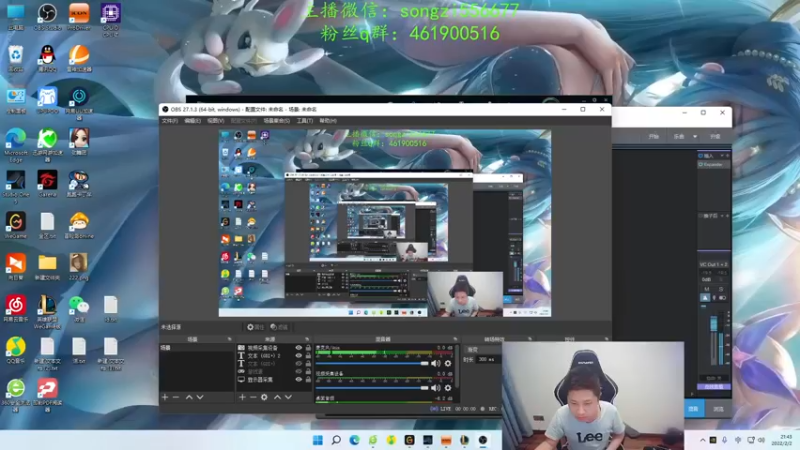Add a new source with the plus button
800x450 pixels.
pos(242,397)
